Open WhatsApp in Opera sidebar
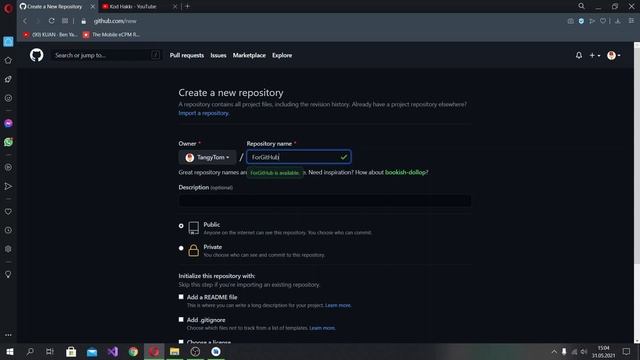The height and width of the screenshot is (360, 640). (x=8, y=142)
